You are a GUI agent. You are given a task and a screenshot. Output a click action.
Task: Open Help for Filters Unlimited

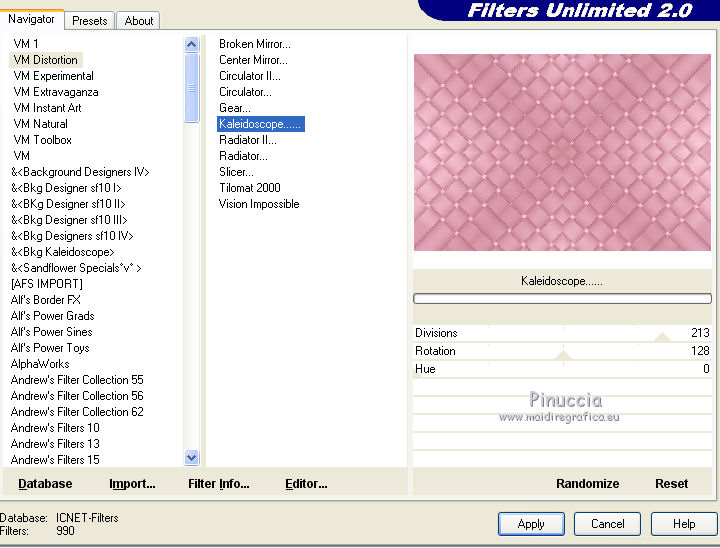click(684, 524)
